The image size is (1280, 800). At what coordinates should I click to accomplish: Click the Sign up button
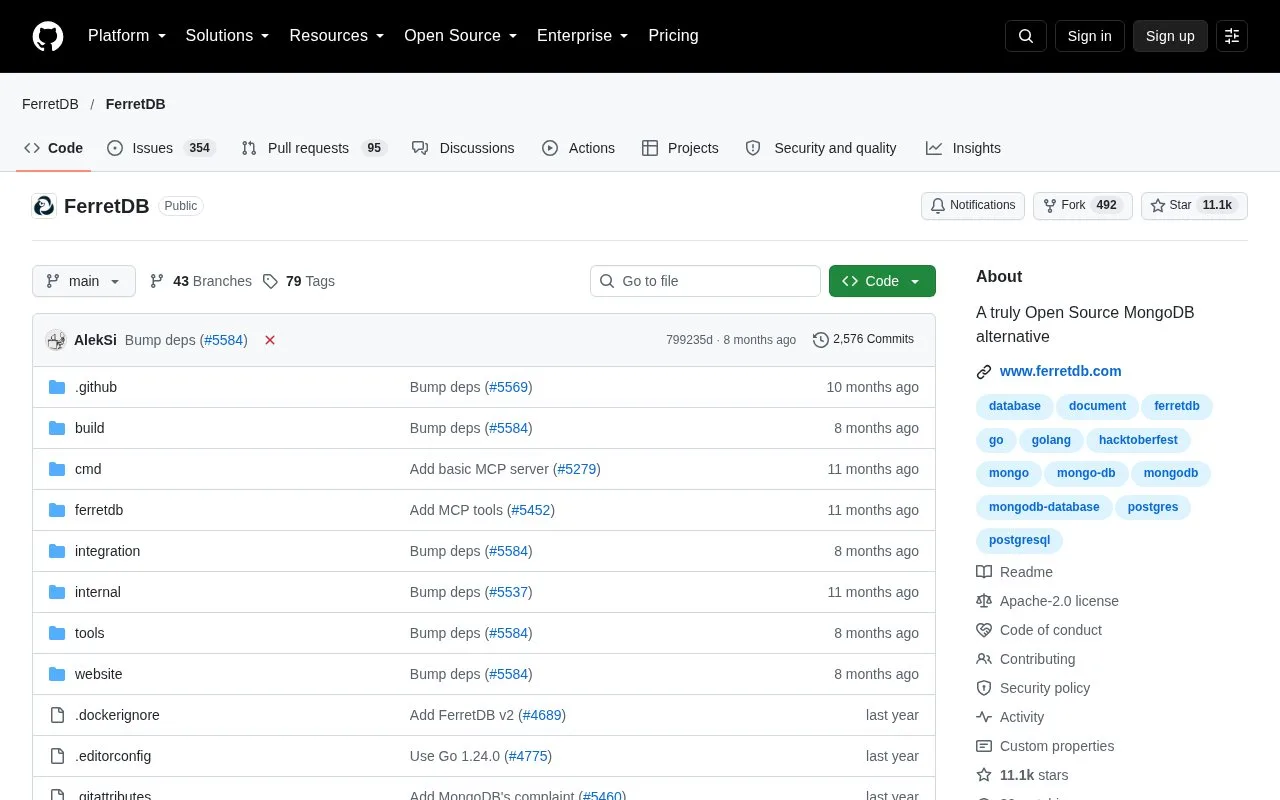1170,36
